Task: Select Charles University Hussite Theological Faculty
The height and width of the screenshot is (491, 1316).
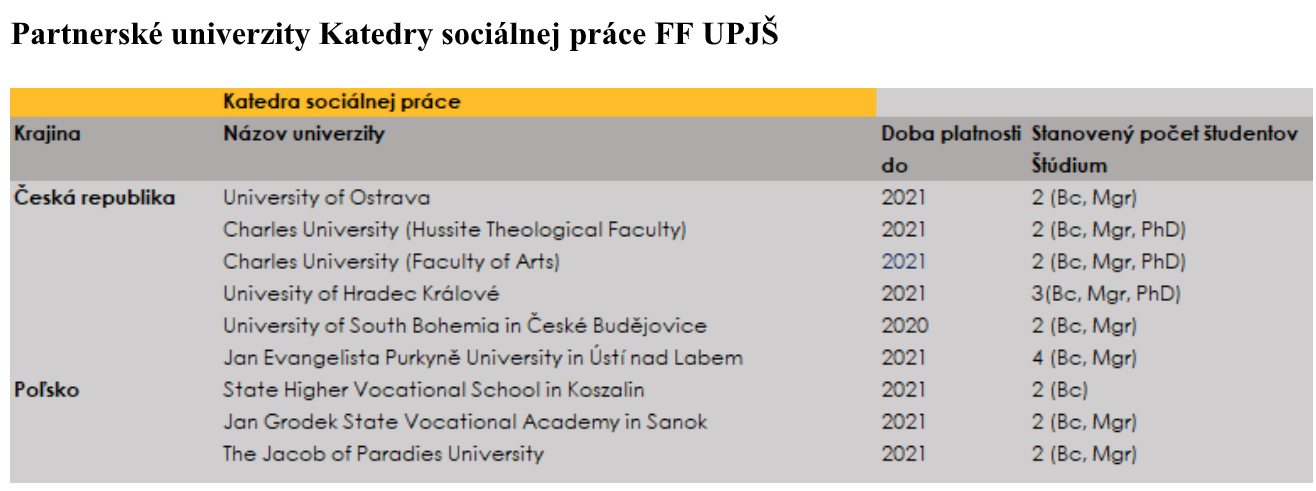Action: (x=454, y=230)
